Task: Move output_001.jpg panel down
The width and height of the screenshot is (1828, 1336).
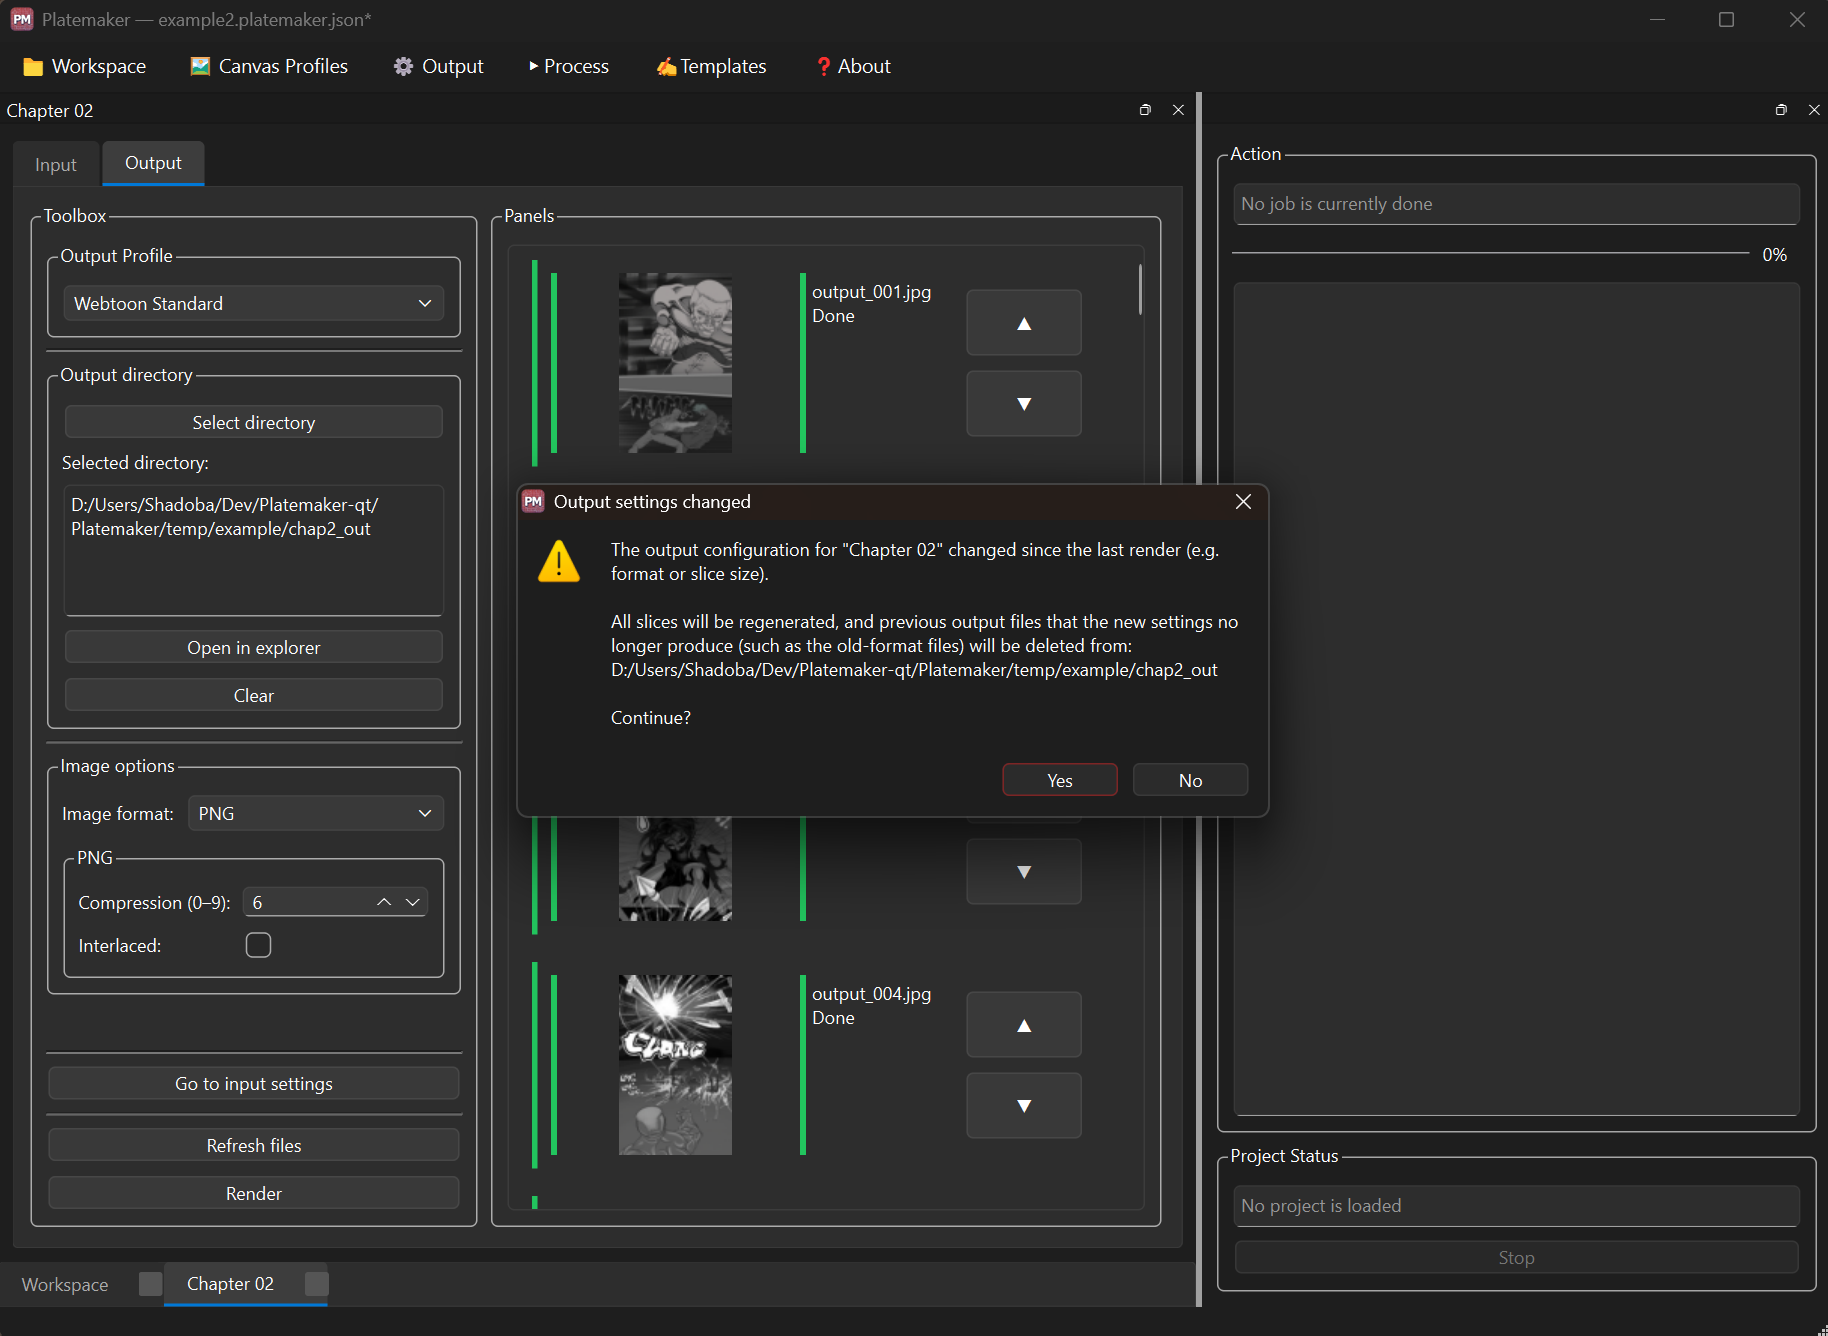Action: [1024, 404]
